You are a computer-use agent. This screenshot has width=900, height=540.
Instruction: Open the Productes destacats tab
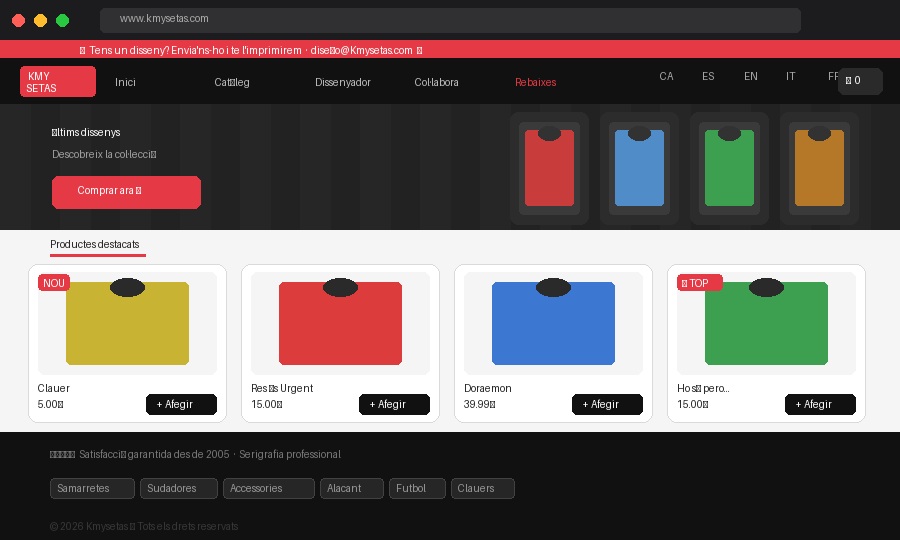[98, 245]
